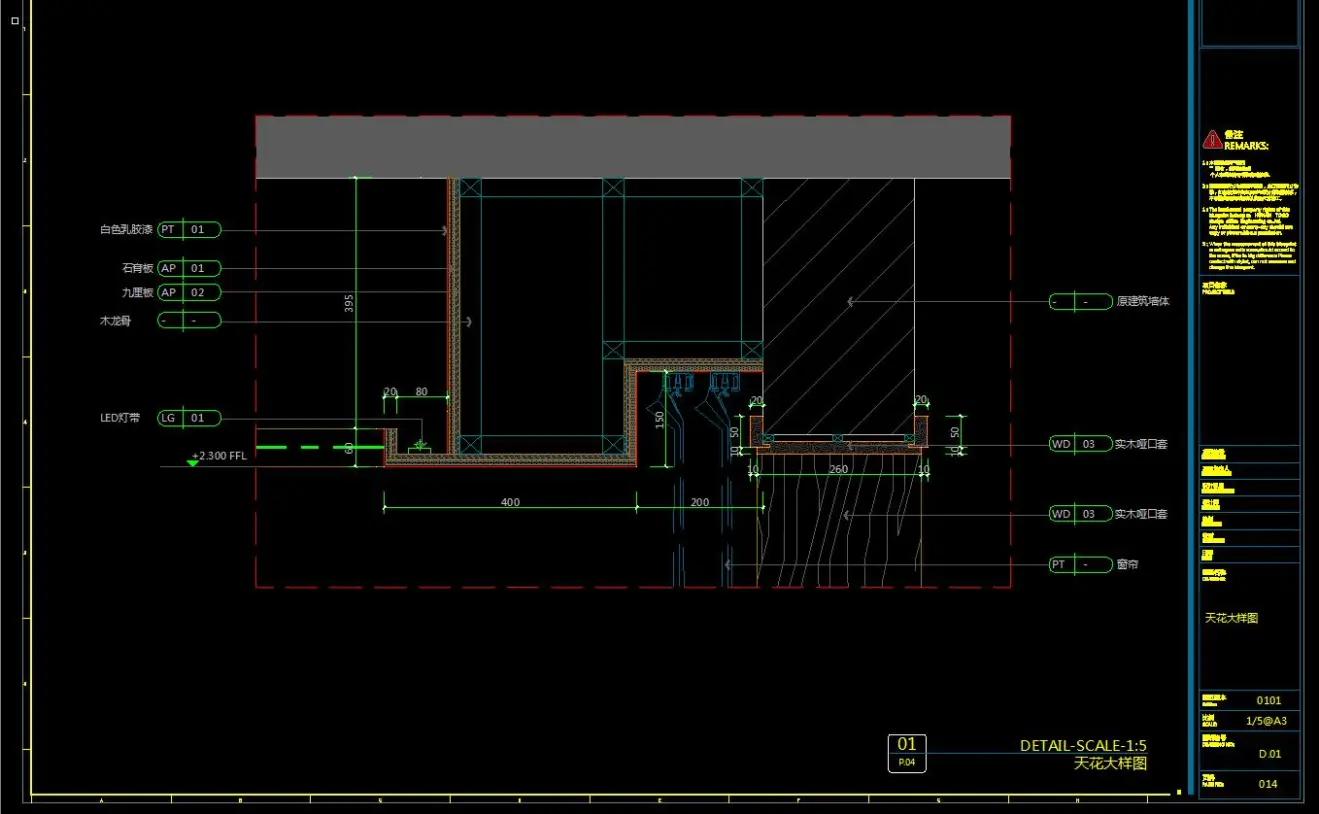1319x814 pixels.
Task: Click the 014 page number value
Action: pyautogui.click(x=1269, y=784)
